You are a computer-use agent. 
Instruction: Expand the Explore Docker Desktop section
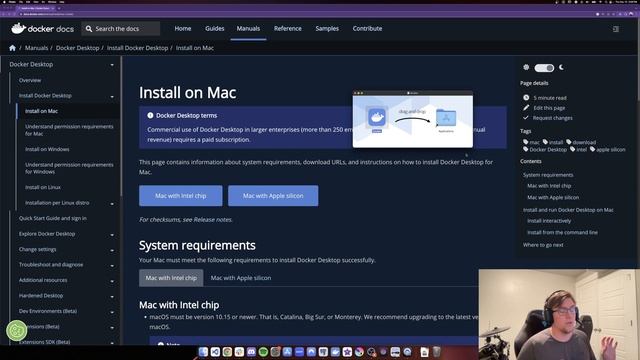tap(112, 235)
